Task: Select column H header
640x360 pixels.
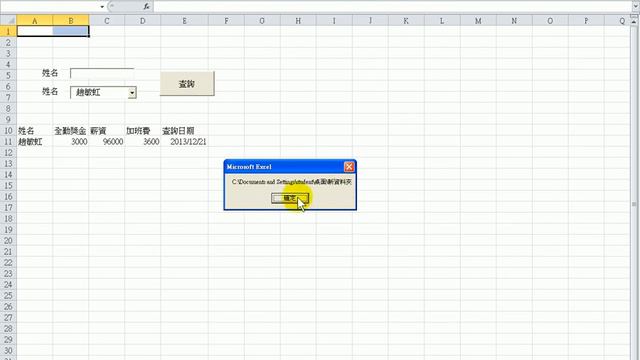Action: (298, 20)
